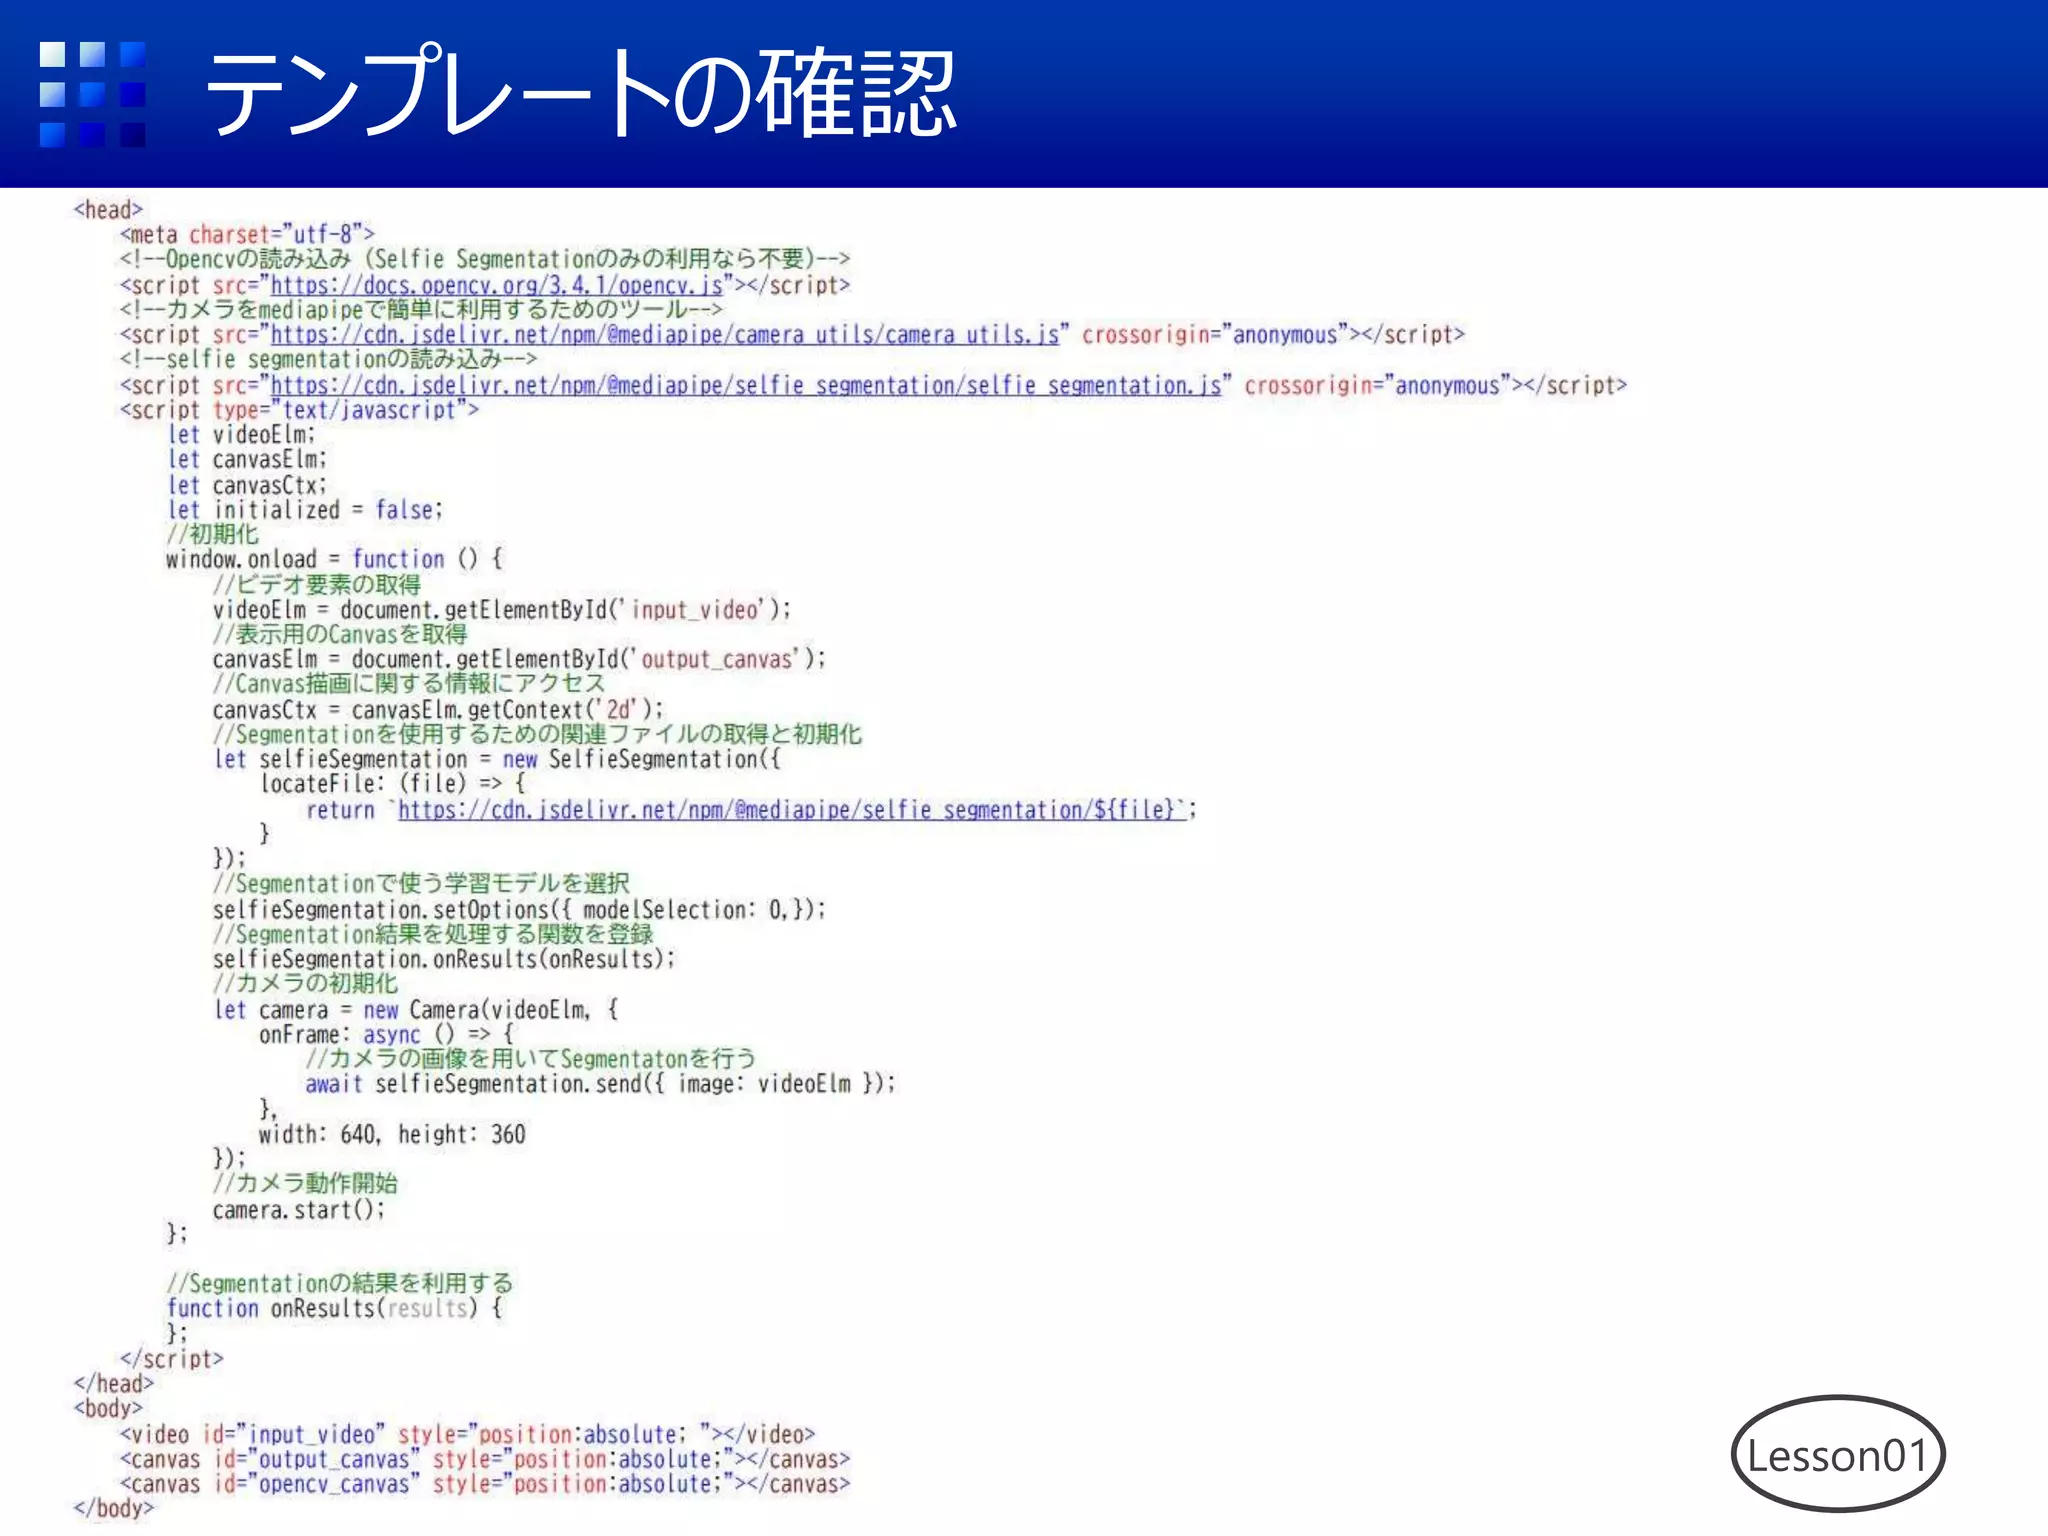Click the slide title テンプレートの確認
This screenshot has width=2048, height=1536.
[580, 93]
